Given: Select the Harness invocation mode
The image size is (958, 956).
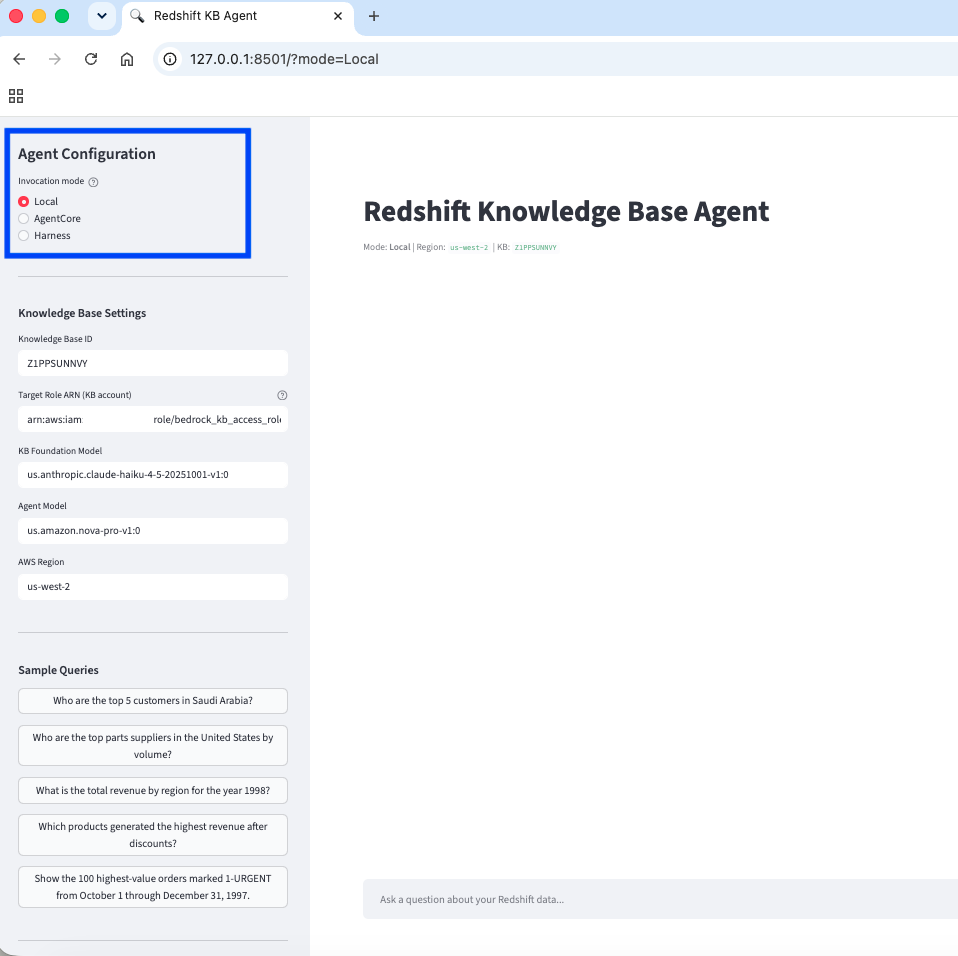Looking at the screenshot, I should 45,236.
